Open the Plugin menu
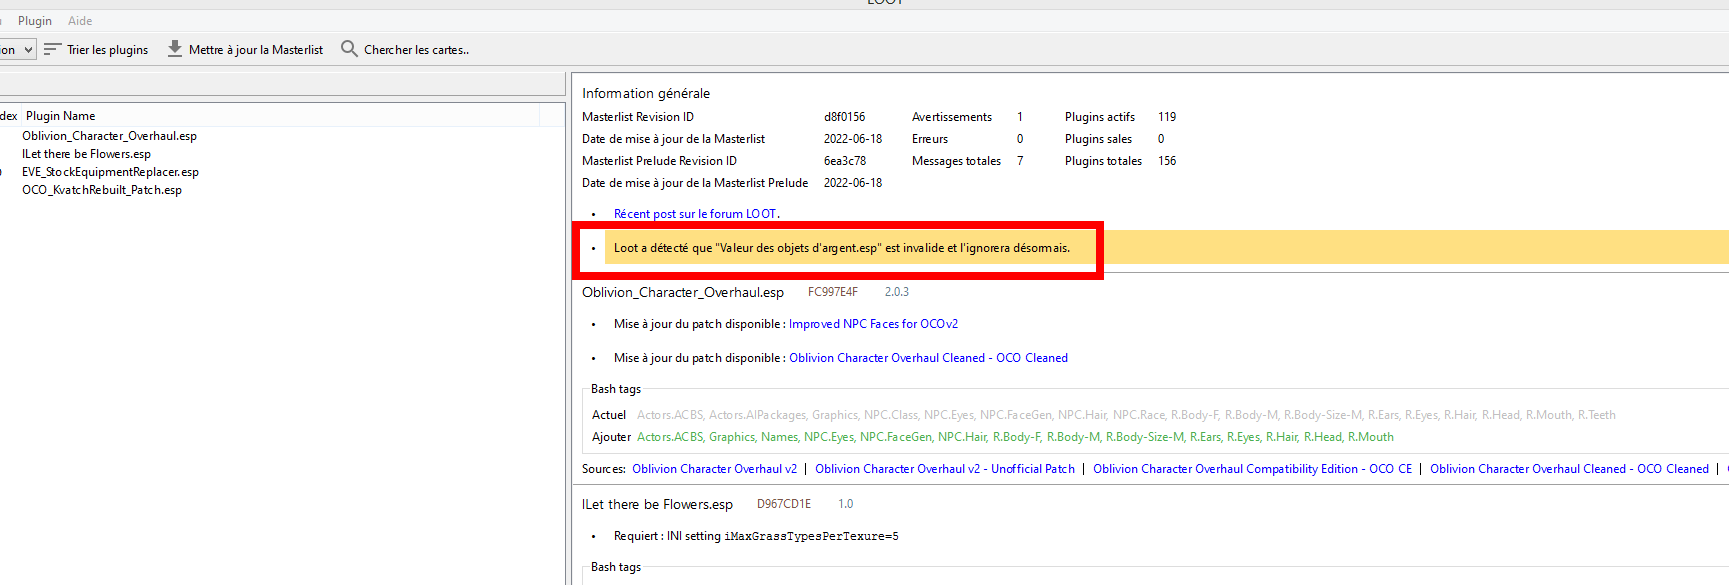1729x585 pixels. 35,21
